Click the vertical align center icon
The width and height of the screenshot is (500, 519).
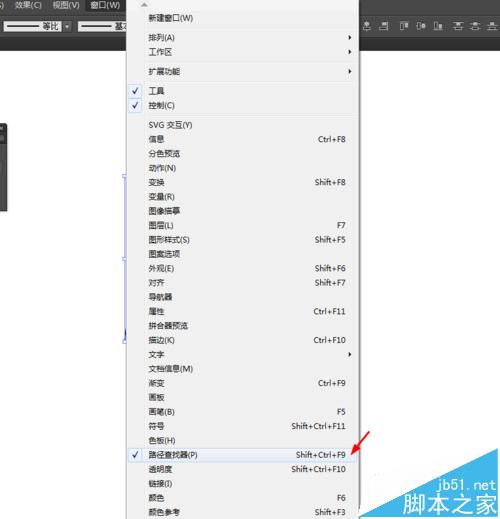click(x=421, y=26)
